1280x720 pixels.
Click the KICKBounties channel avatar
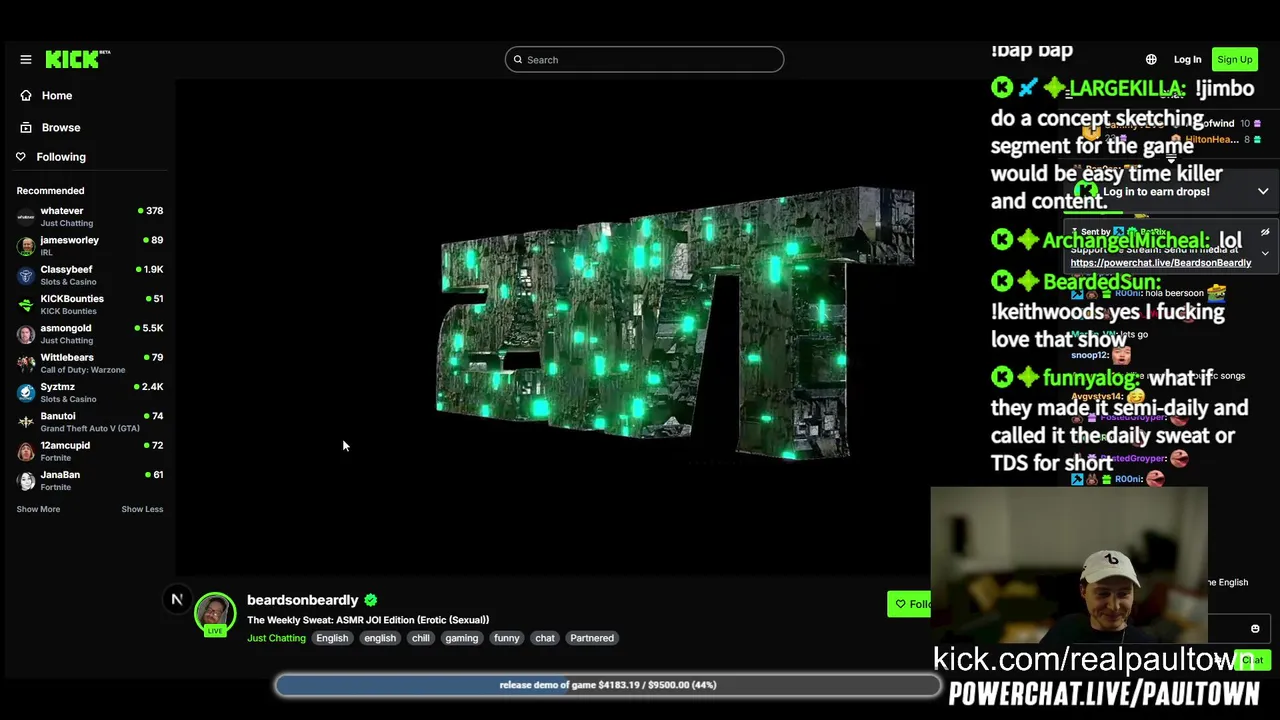coord(26,305)
